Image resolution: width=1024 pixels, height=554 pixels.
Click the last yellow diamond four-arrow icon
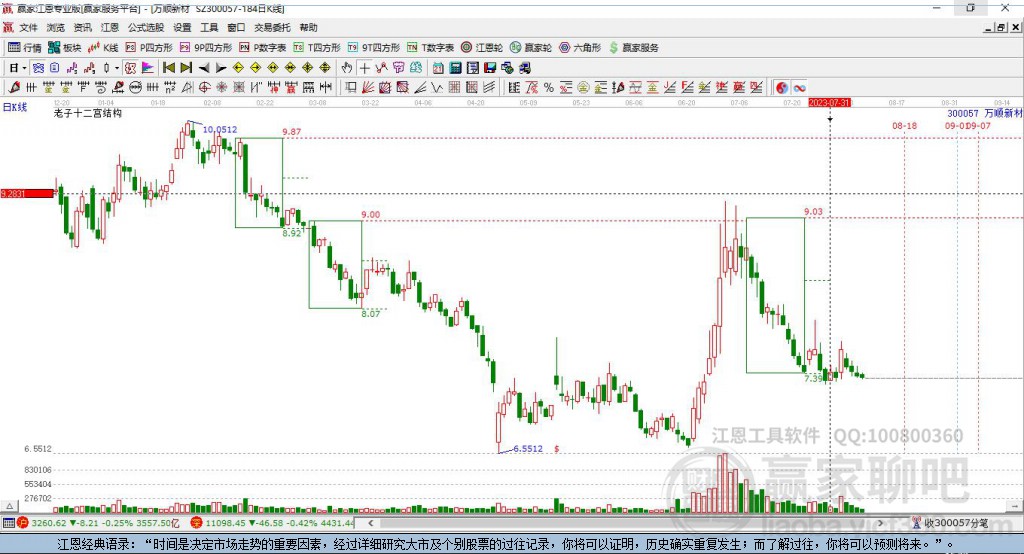tap(325, 68)
